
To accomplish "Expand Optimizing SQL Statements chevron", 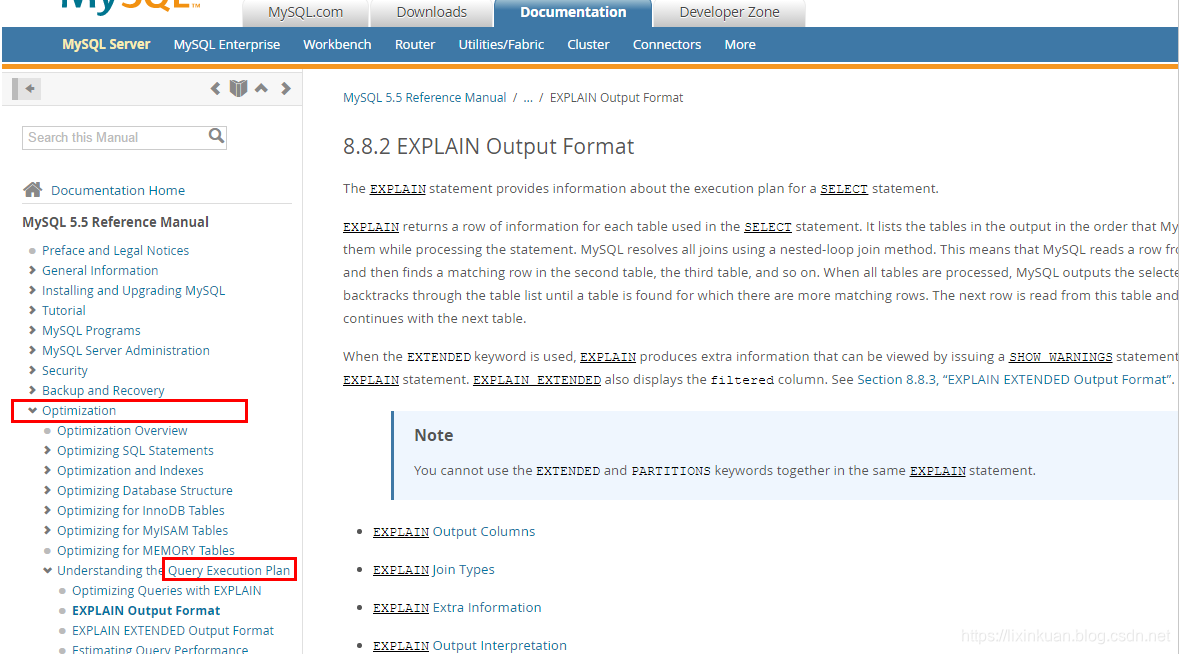I will [x=47, y=450].
